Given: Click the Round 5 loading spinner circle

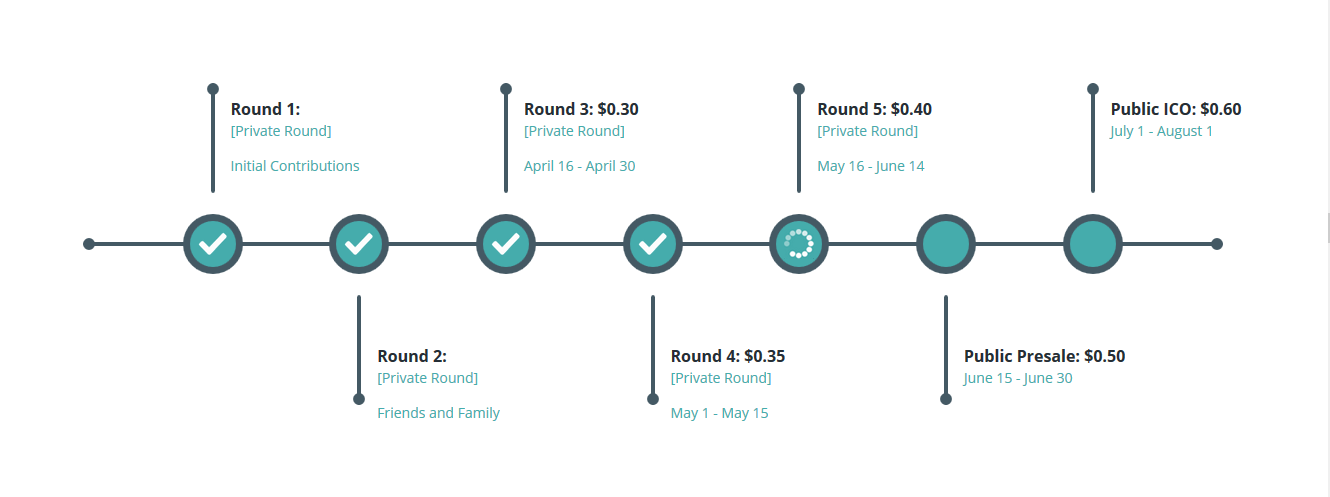Looking at the screenshot, I should pyautogui.click(x=799, y=244).
